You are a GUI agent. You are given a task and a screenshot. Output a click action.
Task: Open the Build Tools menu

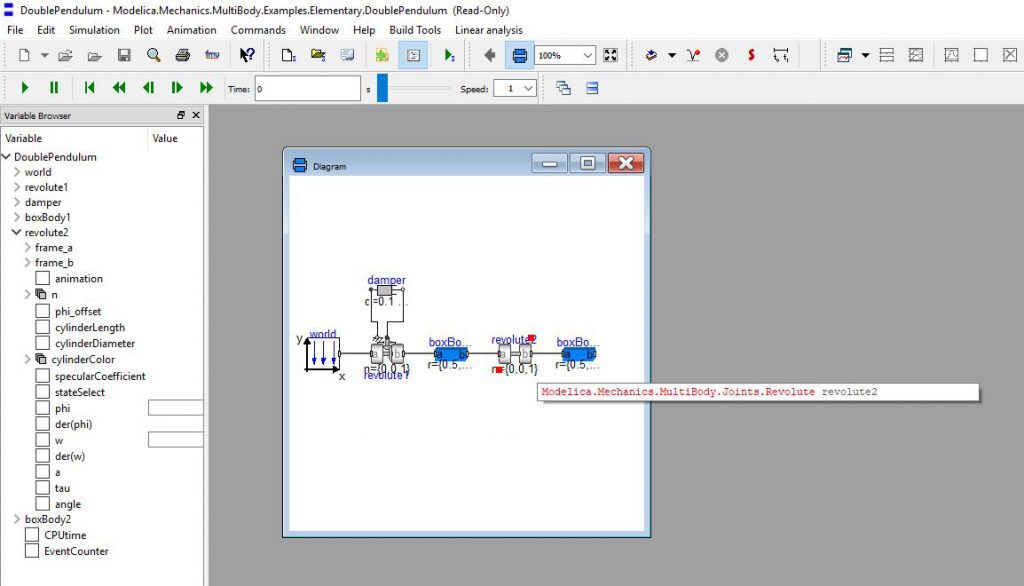(415, 30)
